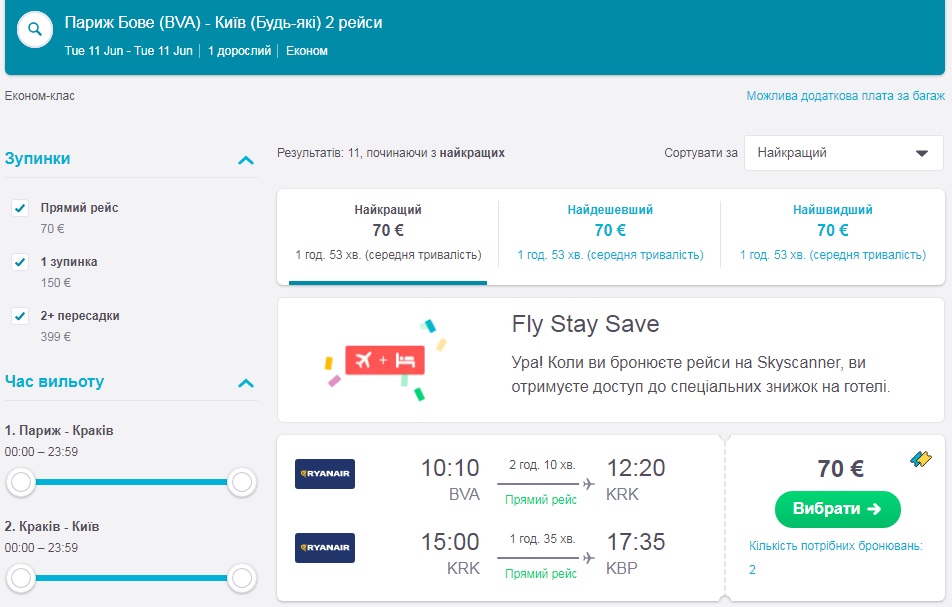Click the plane icon on BVA–KRK route
Image resolution: width=952 pixels, height=607 pixels.
click(x=589, y=485)
